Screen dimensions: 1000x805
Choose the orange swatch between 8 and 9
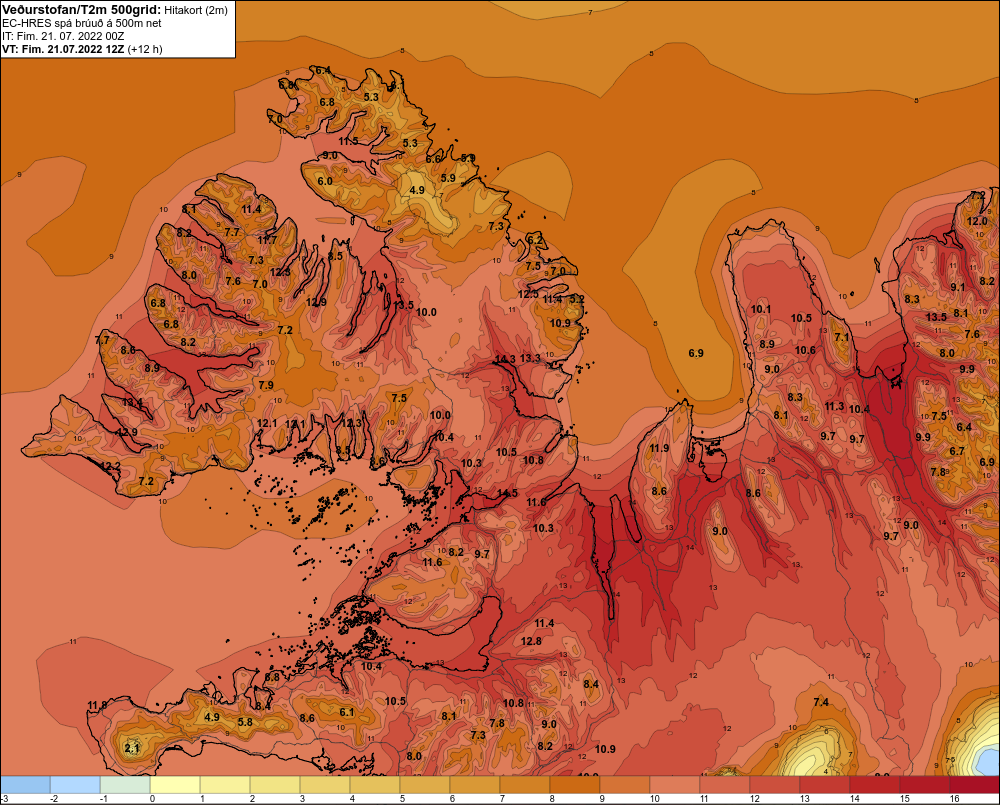(575, 784)
